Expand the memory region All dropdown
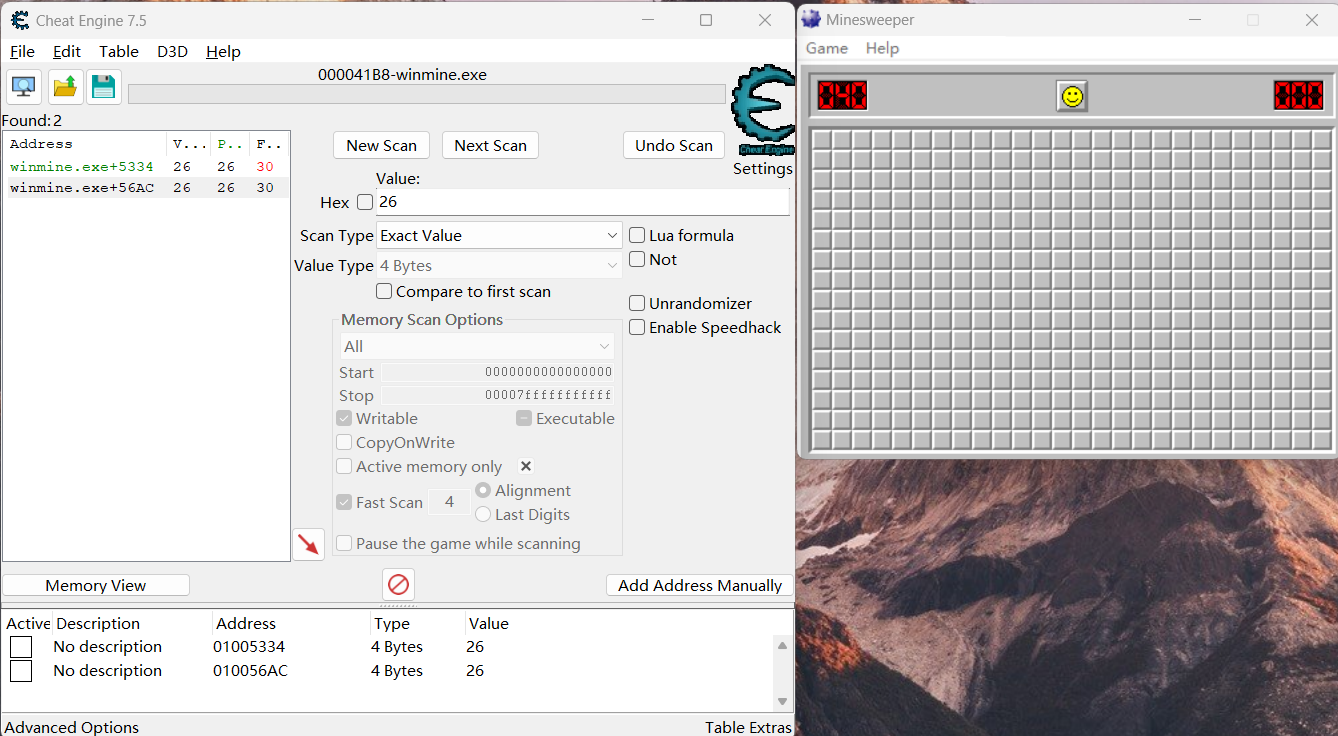The image size is (1338, 736). coord(476,346)
